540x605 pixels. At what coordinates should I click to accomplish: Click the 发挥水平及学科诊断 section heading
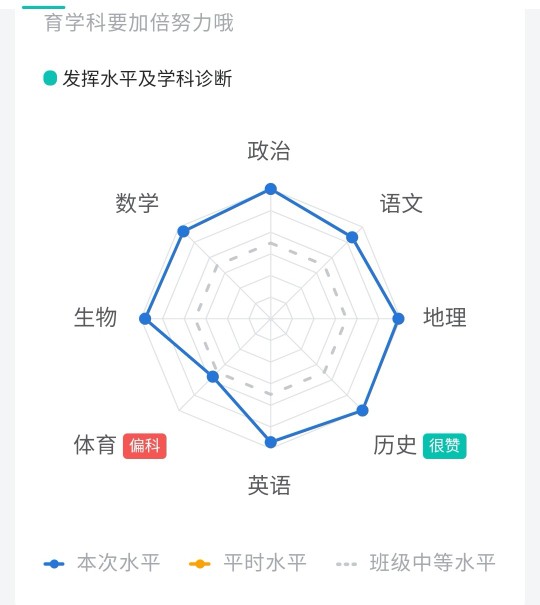pos(147,78)
